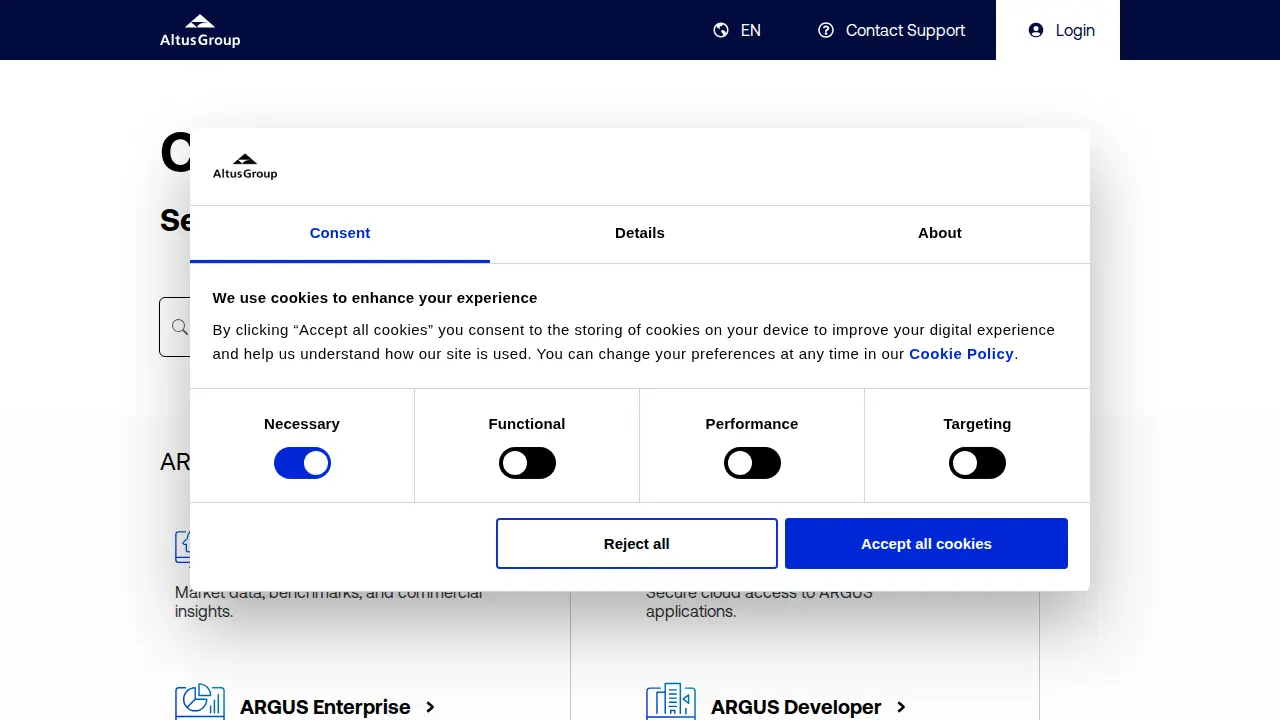Click the ARGUS Enterprise chart icon
The image size is (1280, 720).
200,702
